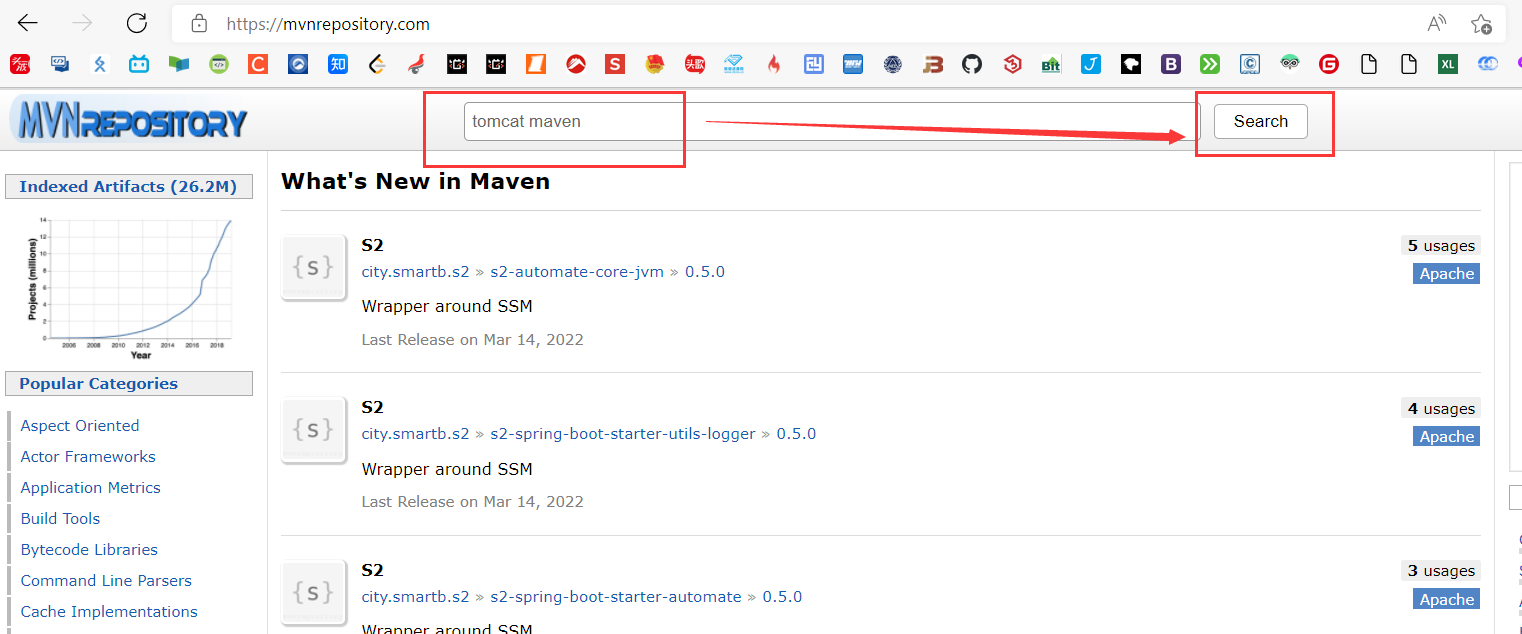
Task: Open the red S bookmark icon
Action: click(x=615, y=64)
